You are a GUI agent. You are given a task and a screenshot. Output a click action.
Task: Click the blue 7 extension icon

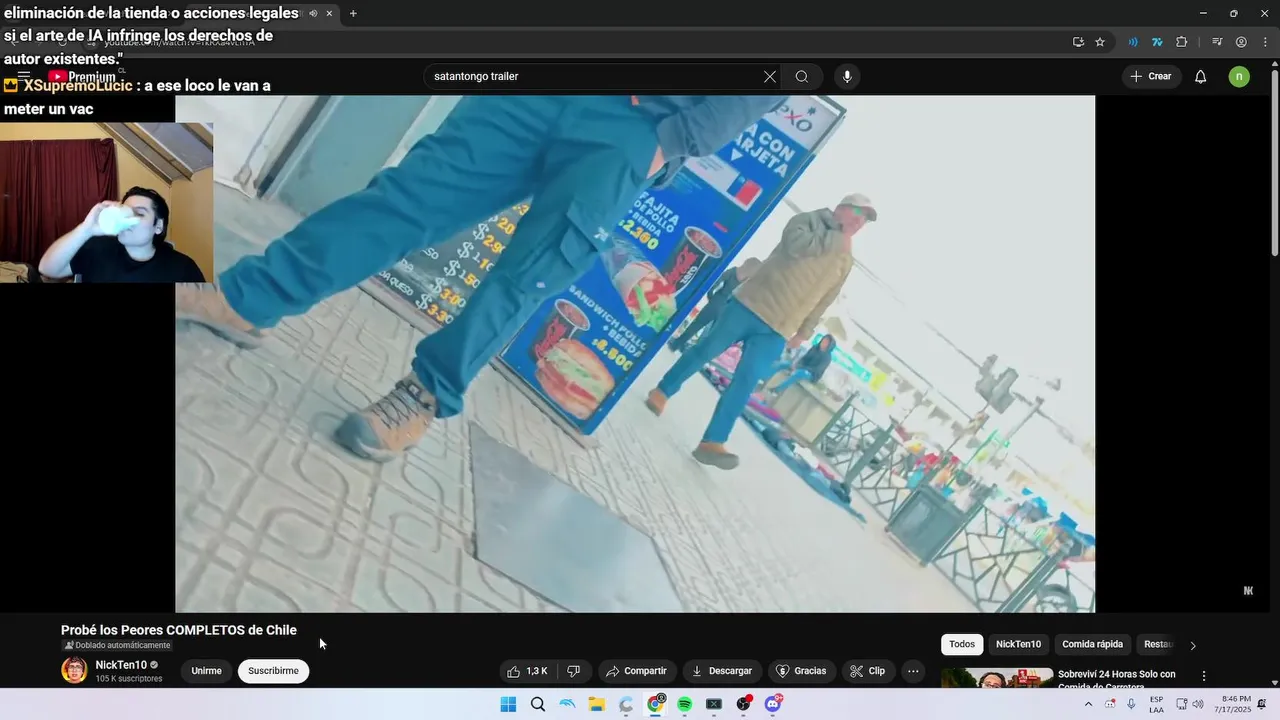[1157, 42]
